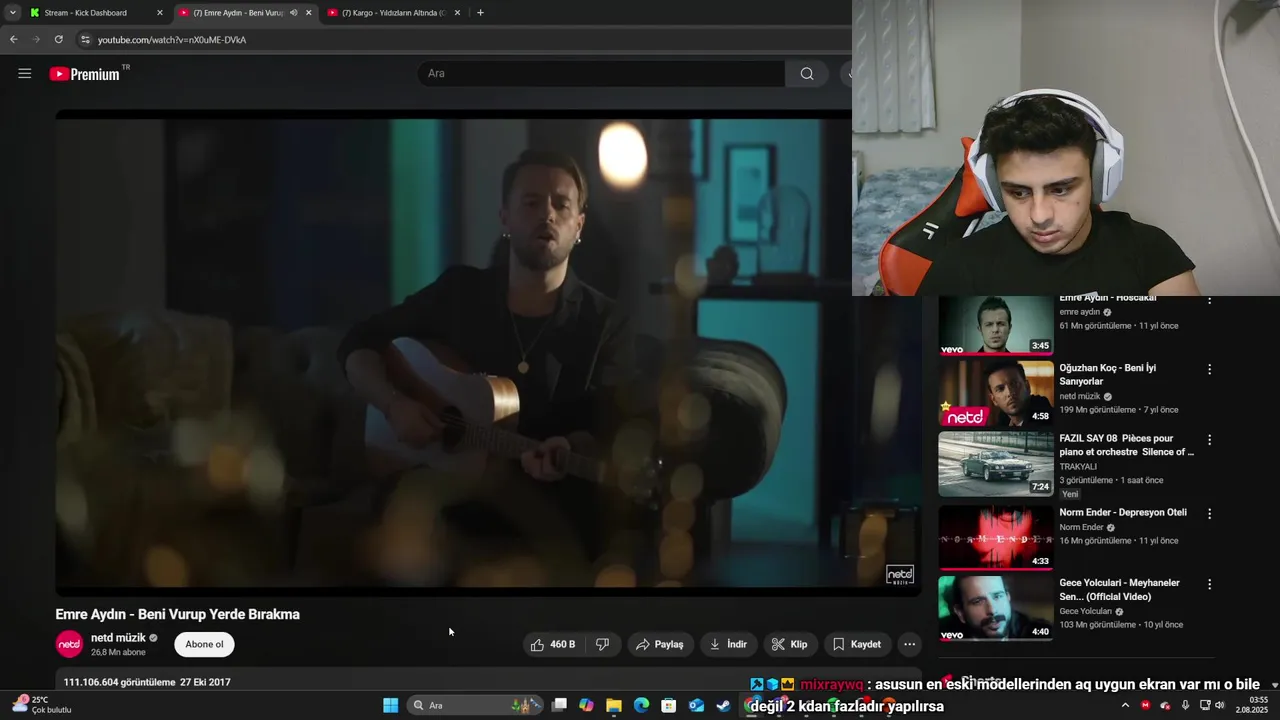Open the netd müzik channel name link

pos(118,637)
